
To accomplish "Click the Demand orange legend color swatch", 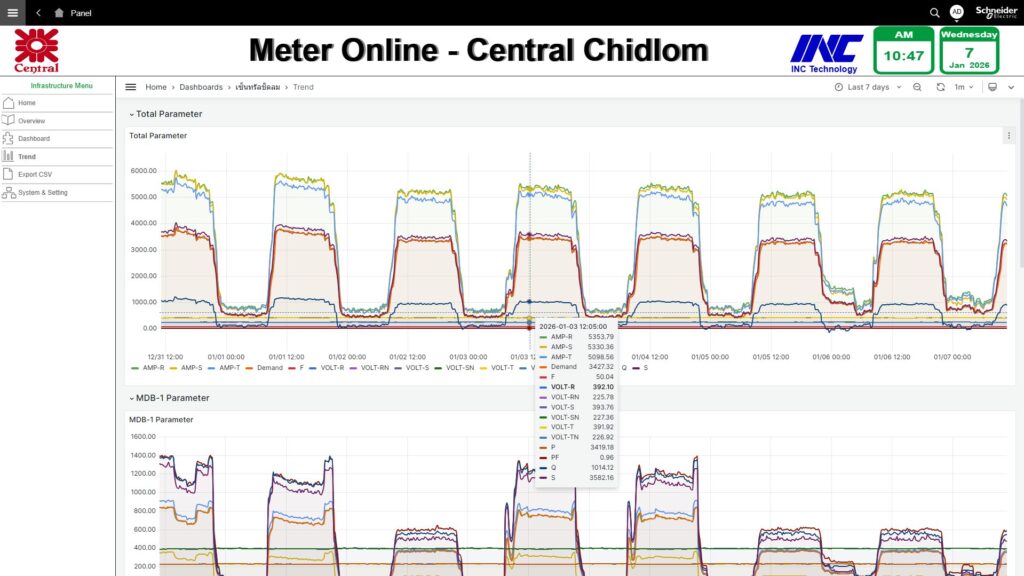I will coord(249,368).
